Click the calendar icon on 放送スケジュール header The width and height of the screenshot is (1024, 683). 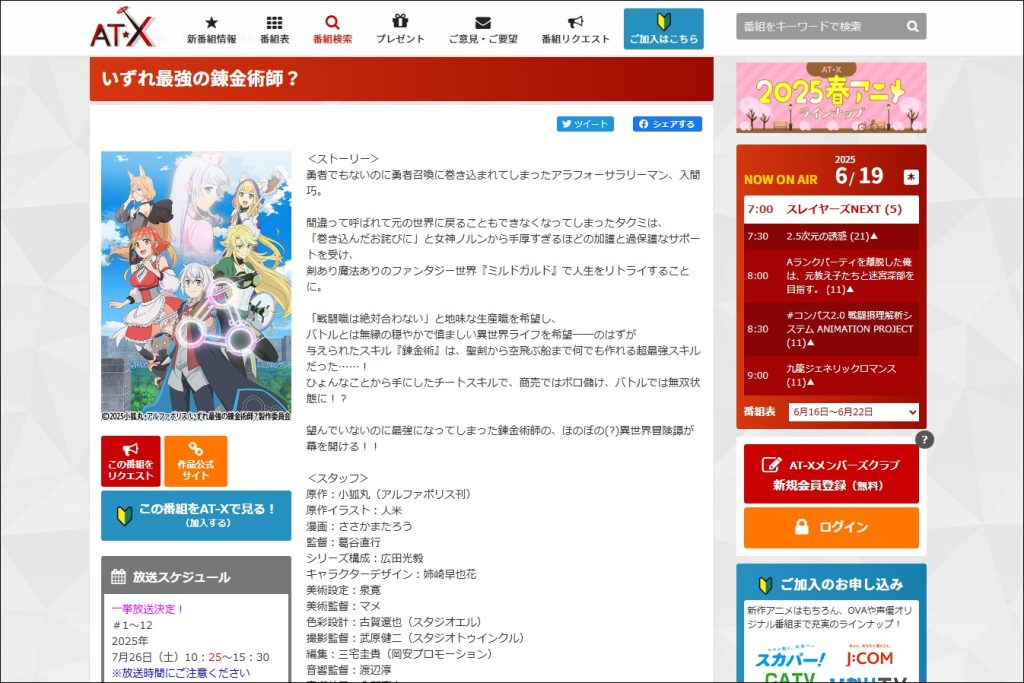tap(116, 576)
